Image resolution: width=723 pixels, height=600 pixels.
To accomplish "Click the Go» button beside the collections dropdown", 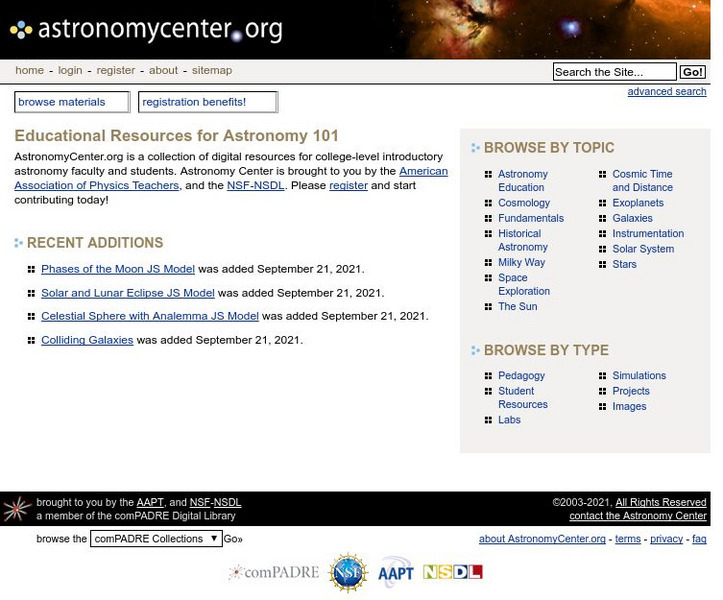I will (233, 539).
